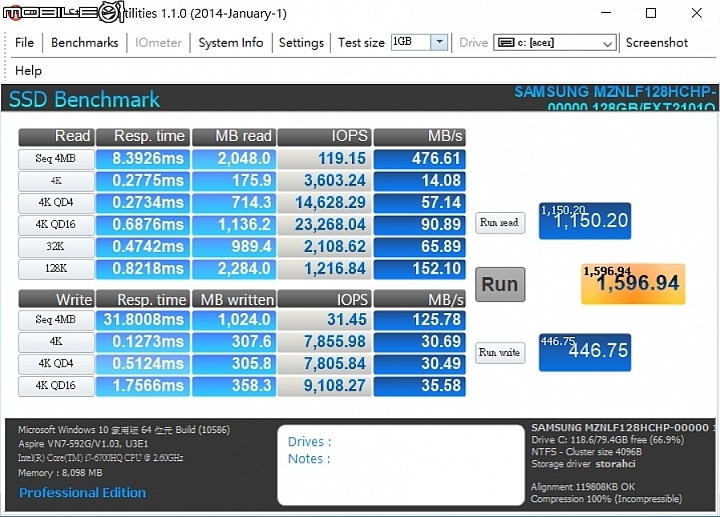Click the total score 1,596.94 box
This screenshot has width=720, height=517.
[x=633, y=284]
